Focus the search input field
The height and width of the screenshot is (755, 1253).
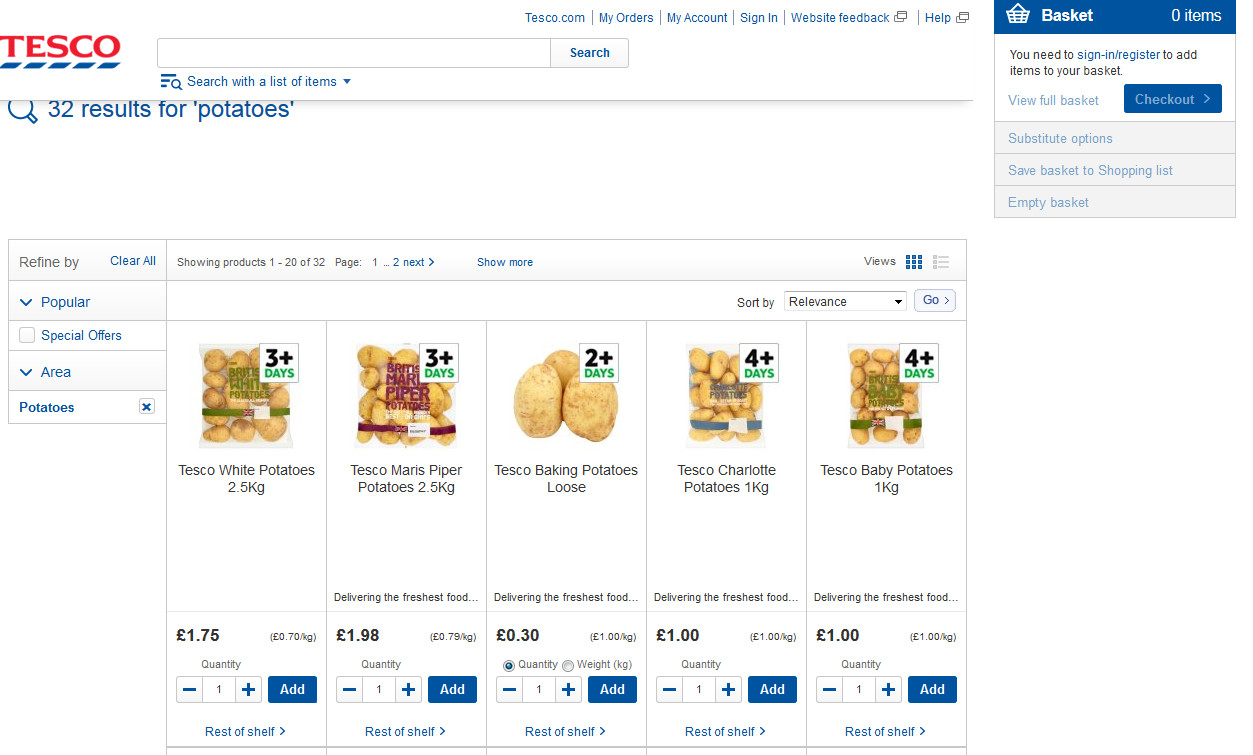point(354,53)
